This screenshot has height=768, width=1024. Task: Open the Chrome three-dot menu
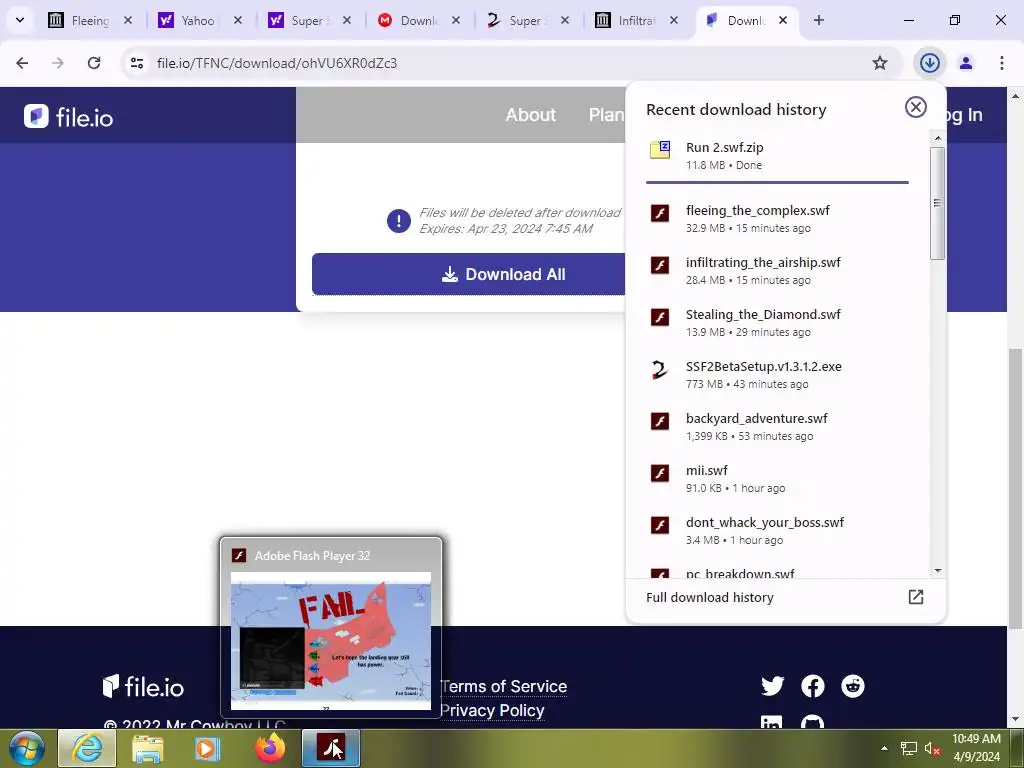point(1001,63)
